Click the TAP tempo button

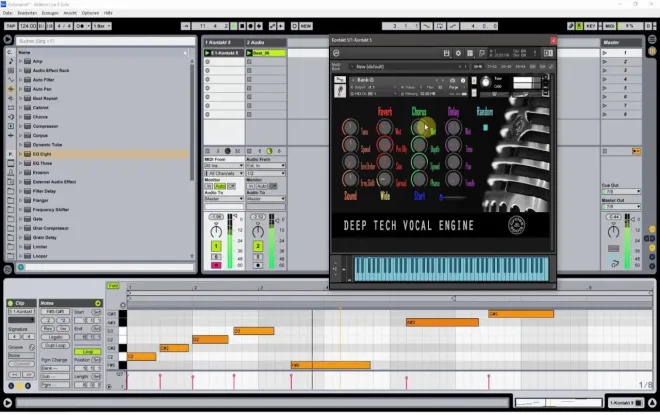pos(11,26)
